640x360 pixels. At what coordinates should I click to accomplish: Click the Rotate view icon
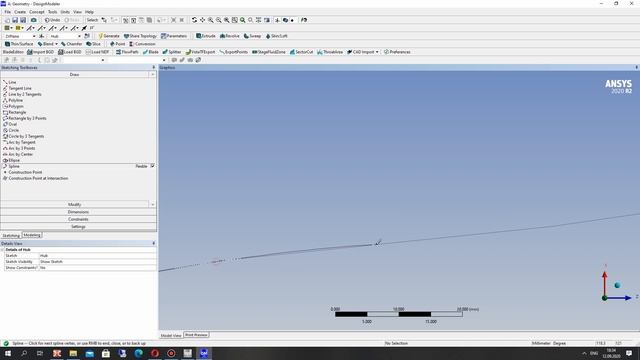click(194, 20)
